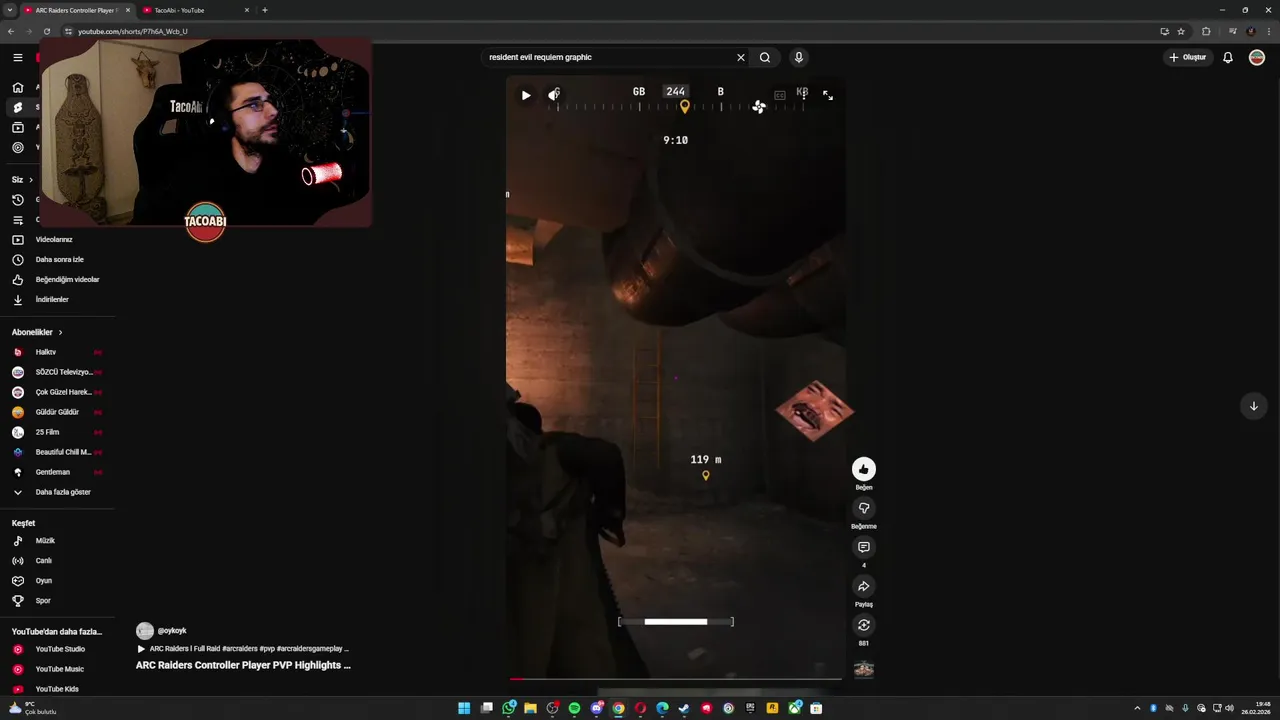Bookmark this page with the star
Viewport: 1280px width, 720px height.
1181,31
